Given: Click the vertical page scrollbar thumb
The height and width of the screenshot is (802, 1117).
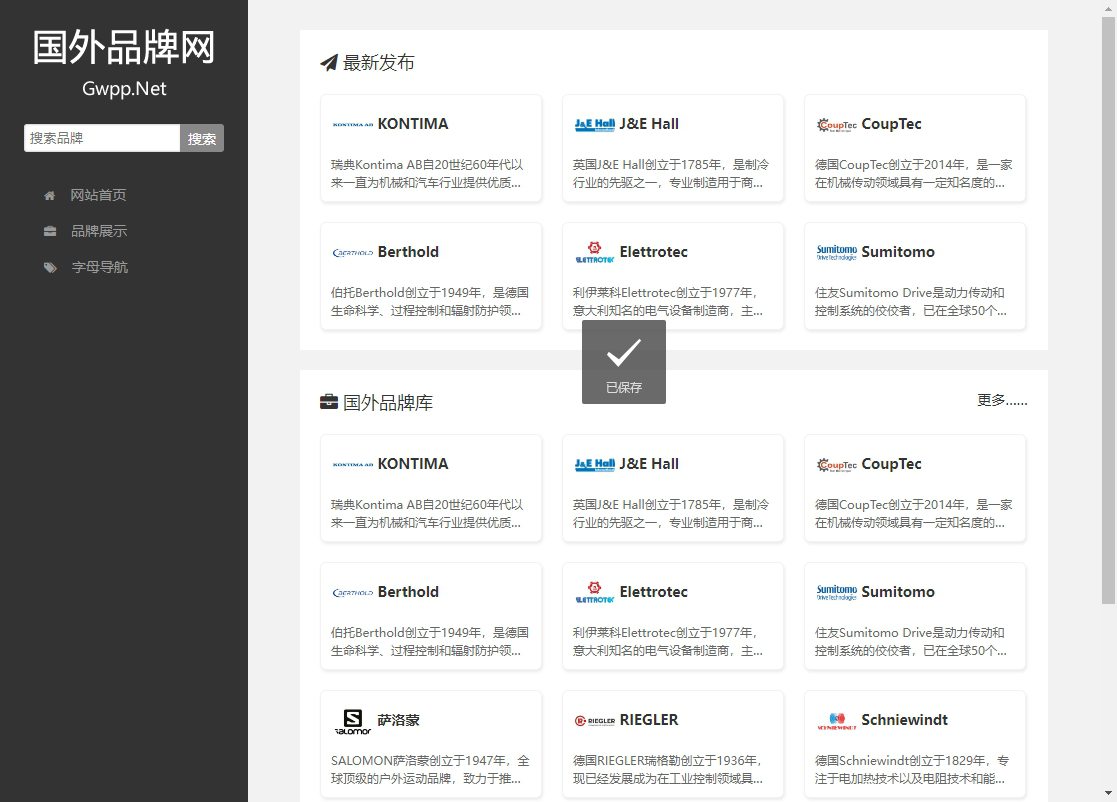Looking at the screenshot, I should click(x=1108, y=310).
